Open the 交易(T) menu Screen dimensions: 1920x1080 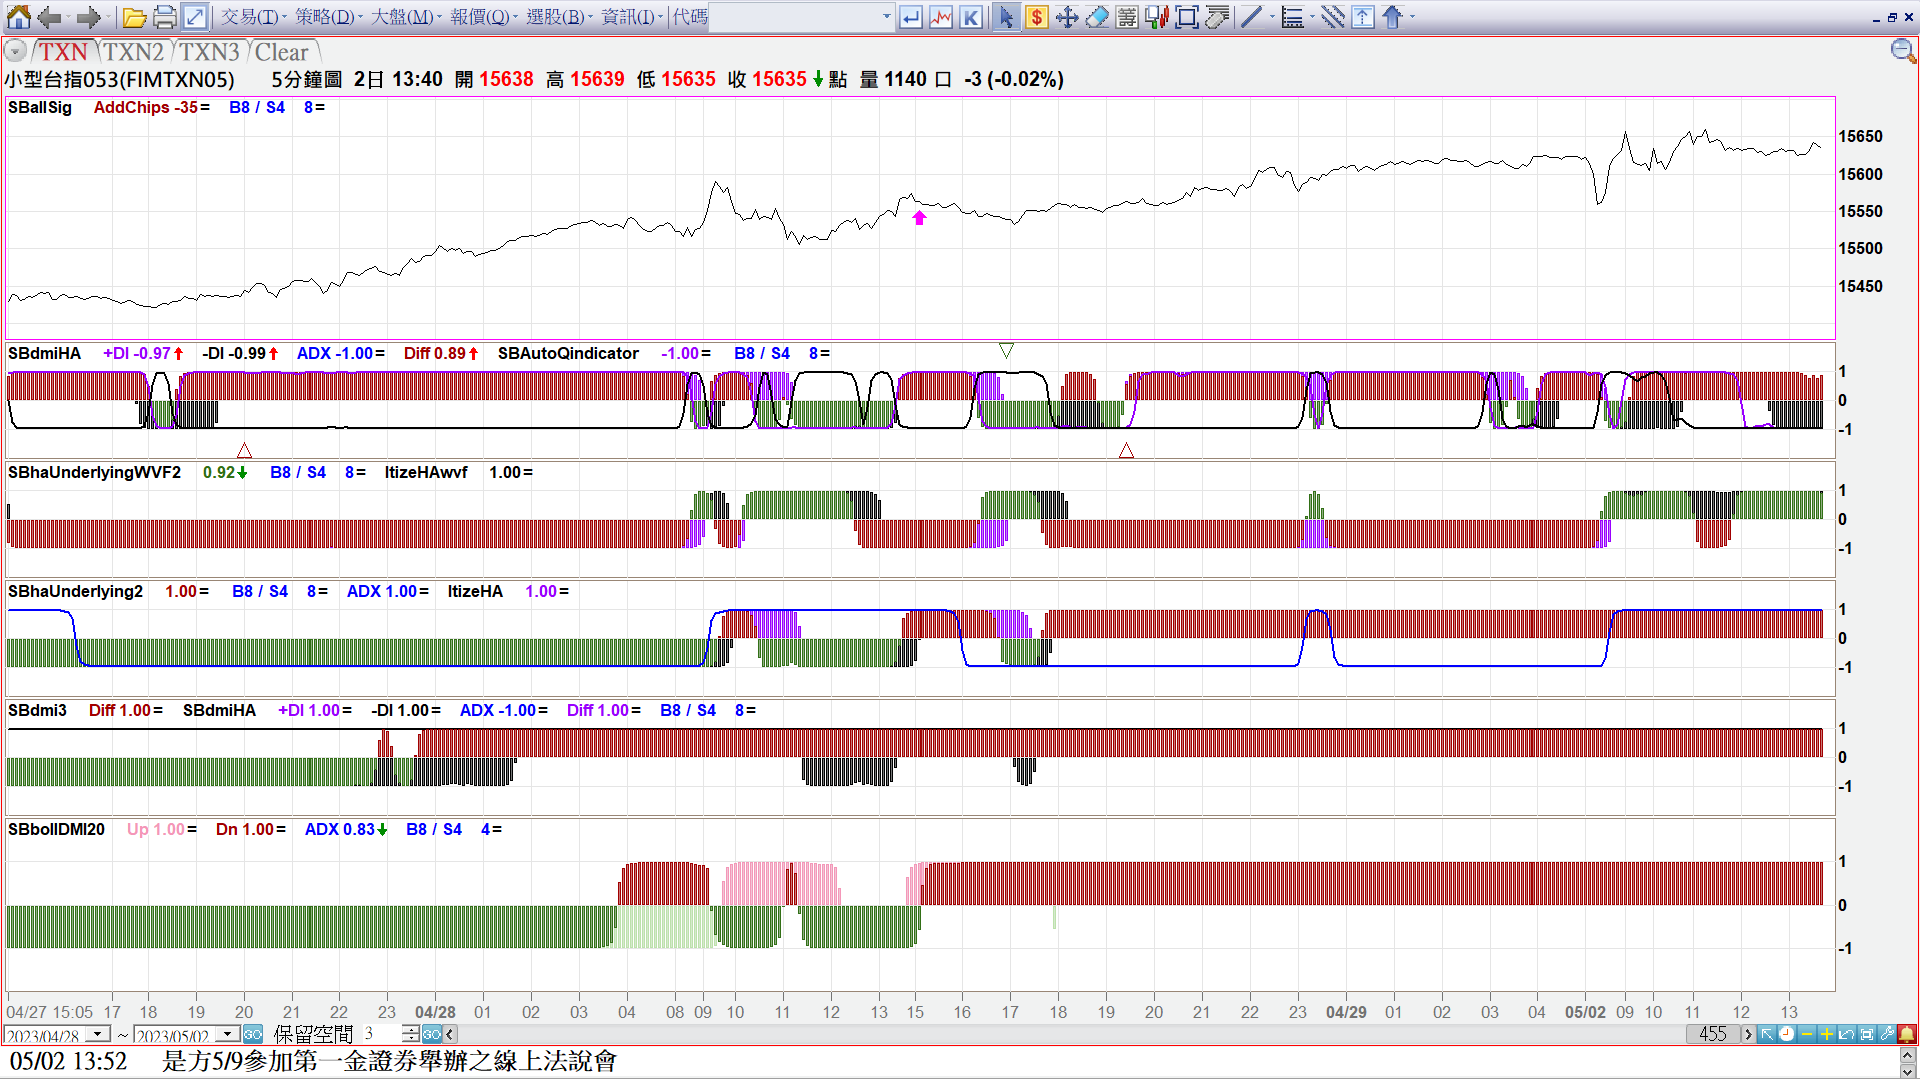click(x=250, y=17)
